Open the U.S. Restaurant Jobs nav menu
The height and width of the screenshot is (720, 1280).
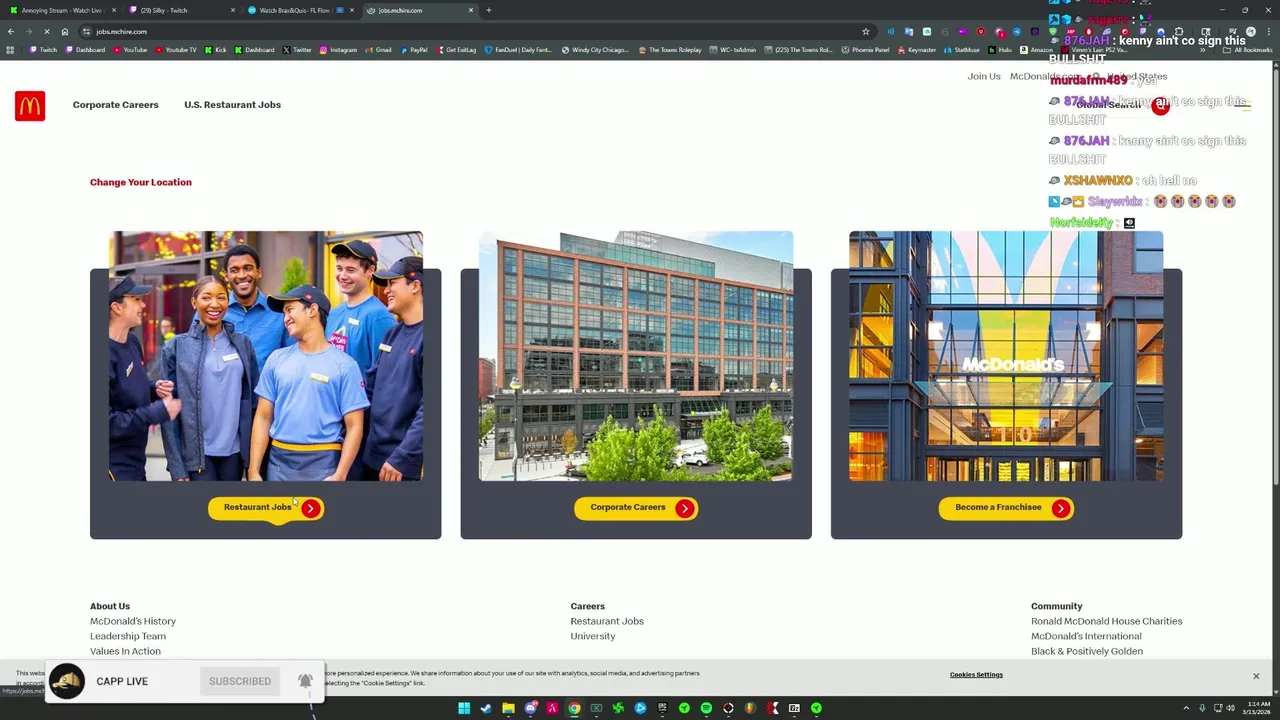pos(232,104)
